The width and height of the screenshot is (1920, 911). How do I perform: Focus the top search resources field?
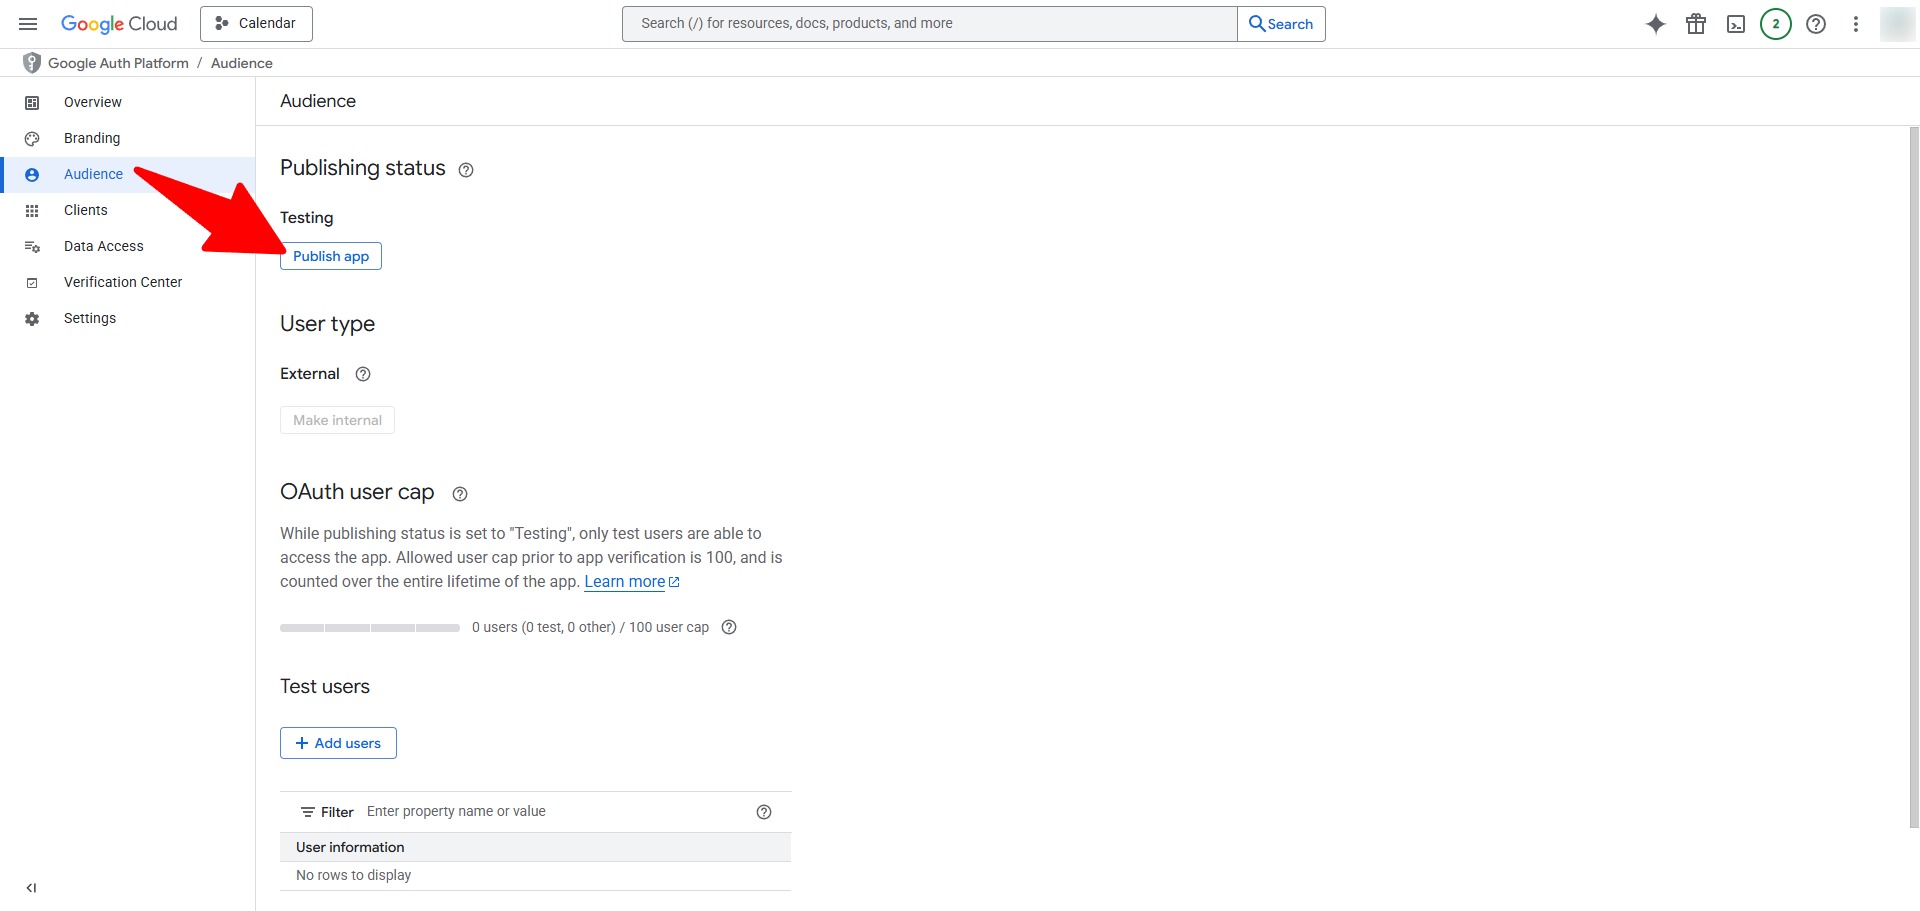pyautogui.click(x=930, y=24)
